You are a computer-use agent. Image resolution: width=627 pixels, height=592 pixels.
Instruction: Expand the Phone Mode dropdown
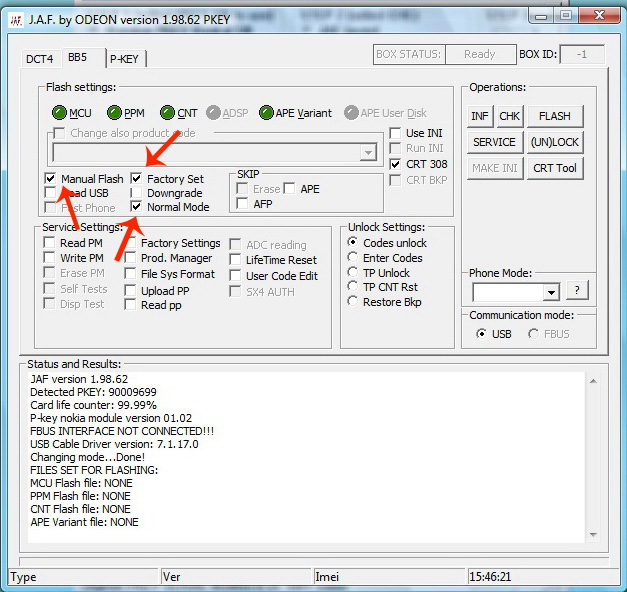(551, 292)
